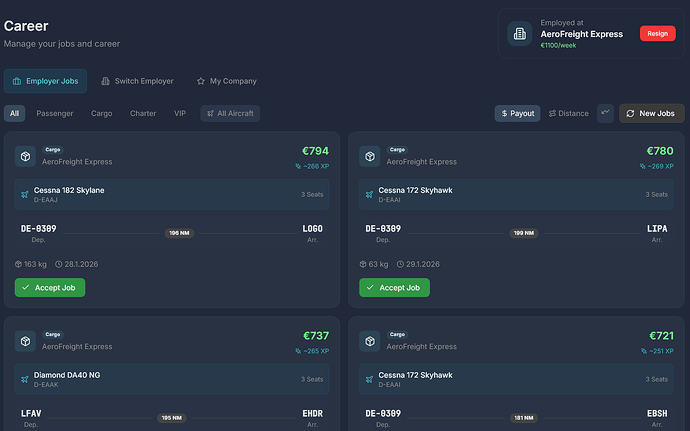This screenshot has width=690, height=431.
Task: Switch to the Switch Employer tab
Action: pos(137,81)
